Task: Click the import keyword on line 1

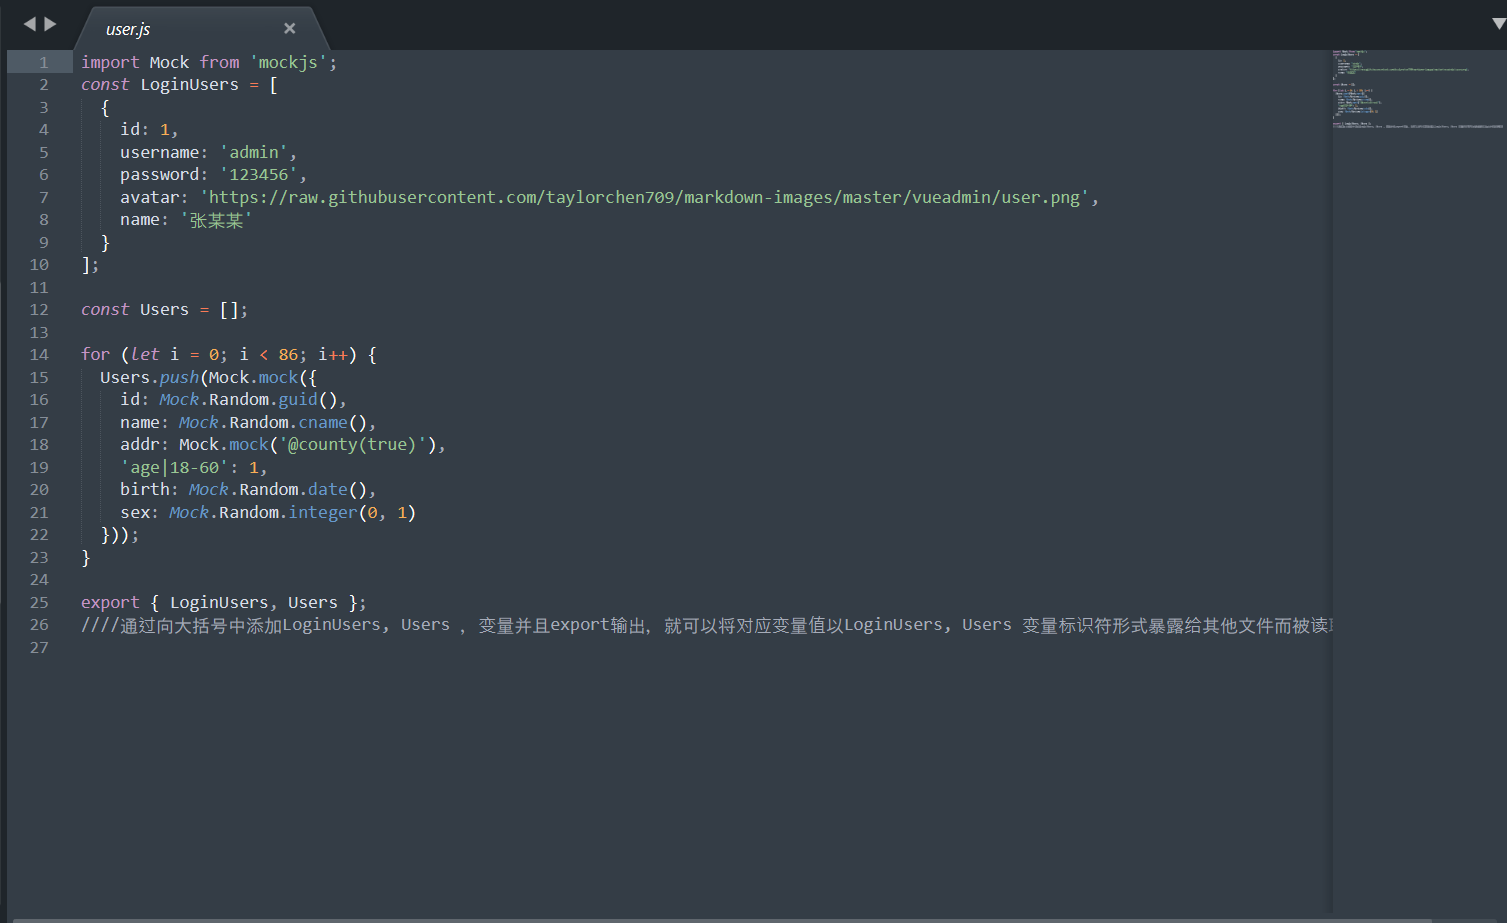Action: (x=110, y=62)
